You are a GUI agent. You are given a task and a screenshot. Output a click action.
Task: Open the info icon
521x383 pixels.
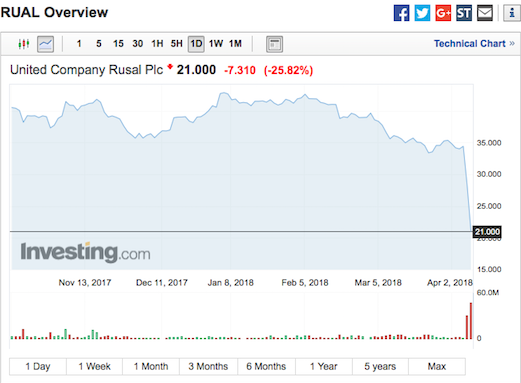coord(512,13)
